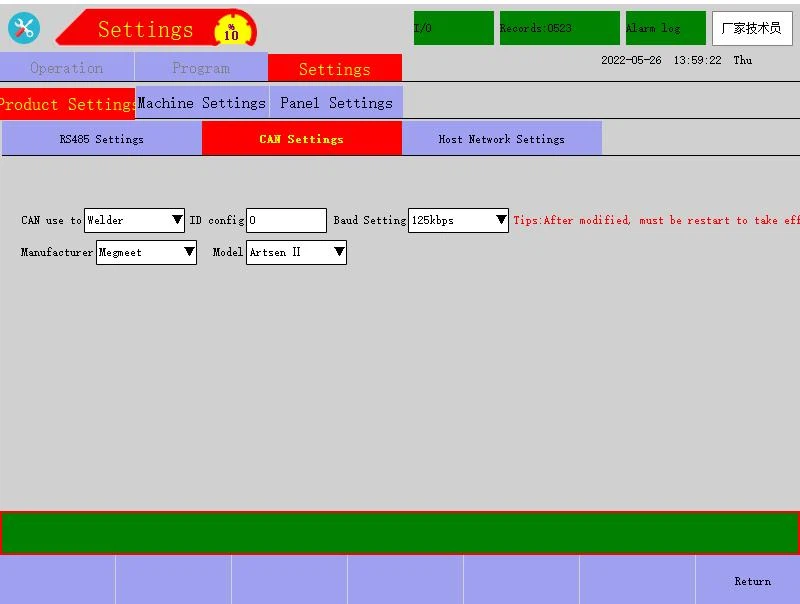Select the Product Settings tab
Image resolution: width=800 pixels, height=604 pixels.
point(67,104)
